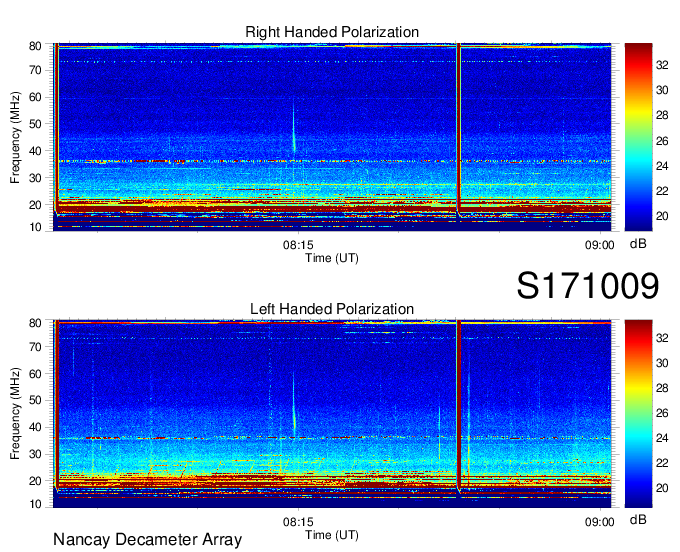Click the 'Nancay Decameter Array' caption

pyautogui.click(x=147, y=540)
